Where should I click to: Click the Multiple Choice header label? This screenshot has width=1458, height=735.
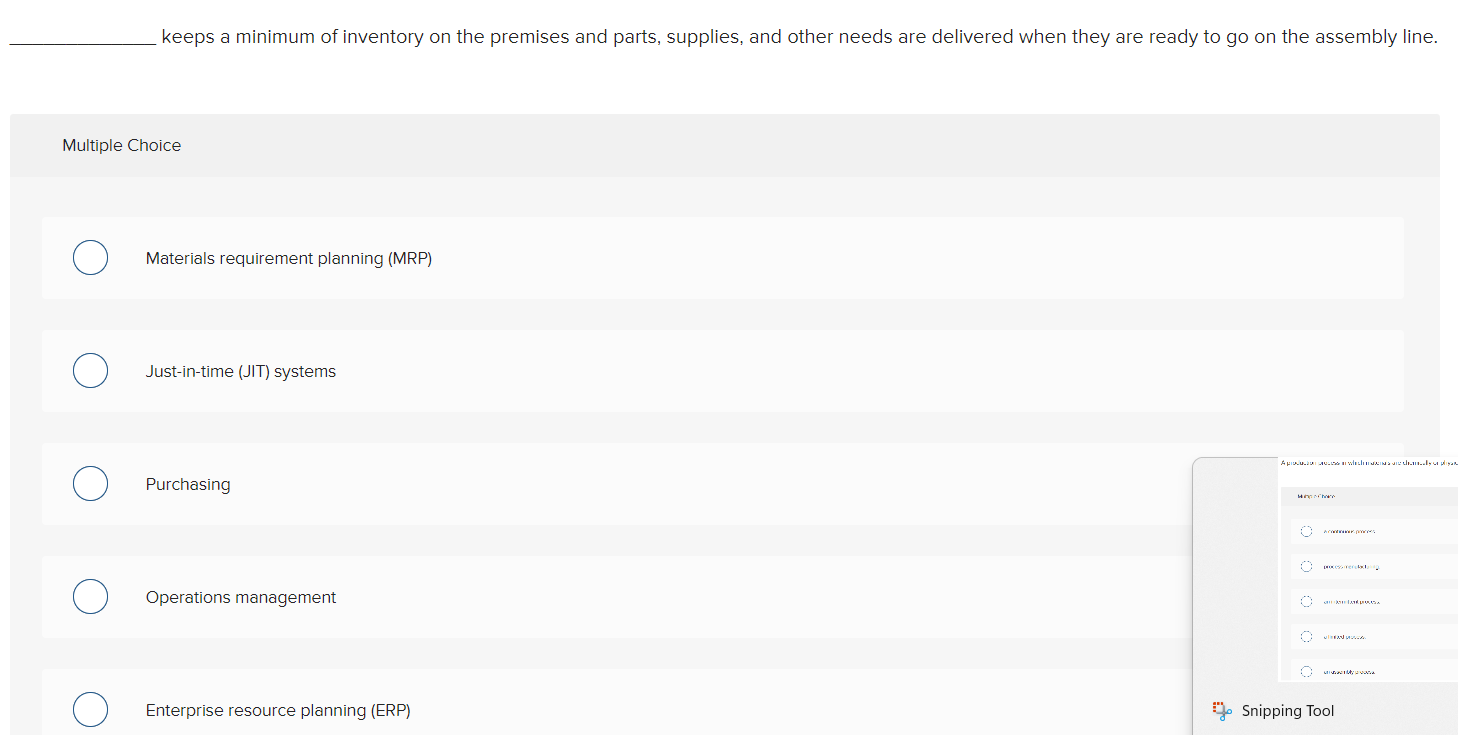(121, 145)
